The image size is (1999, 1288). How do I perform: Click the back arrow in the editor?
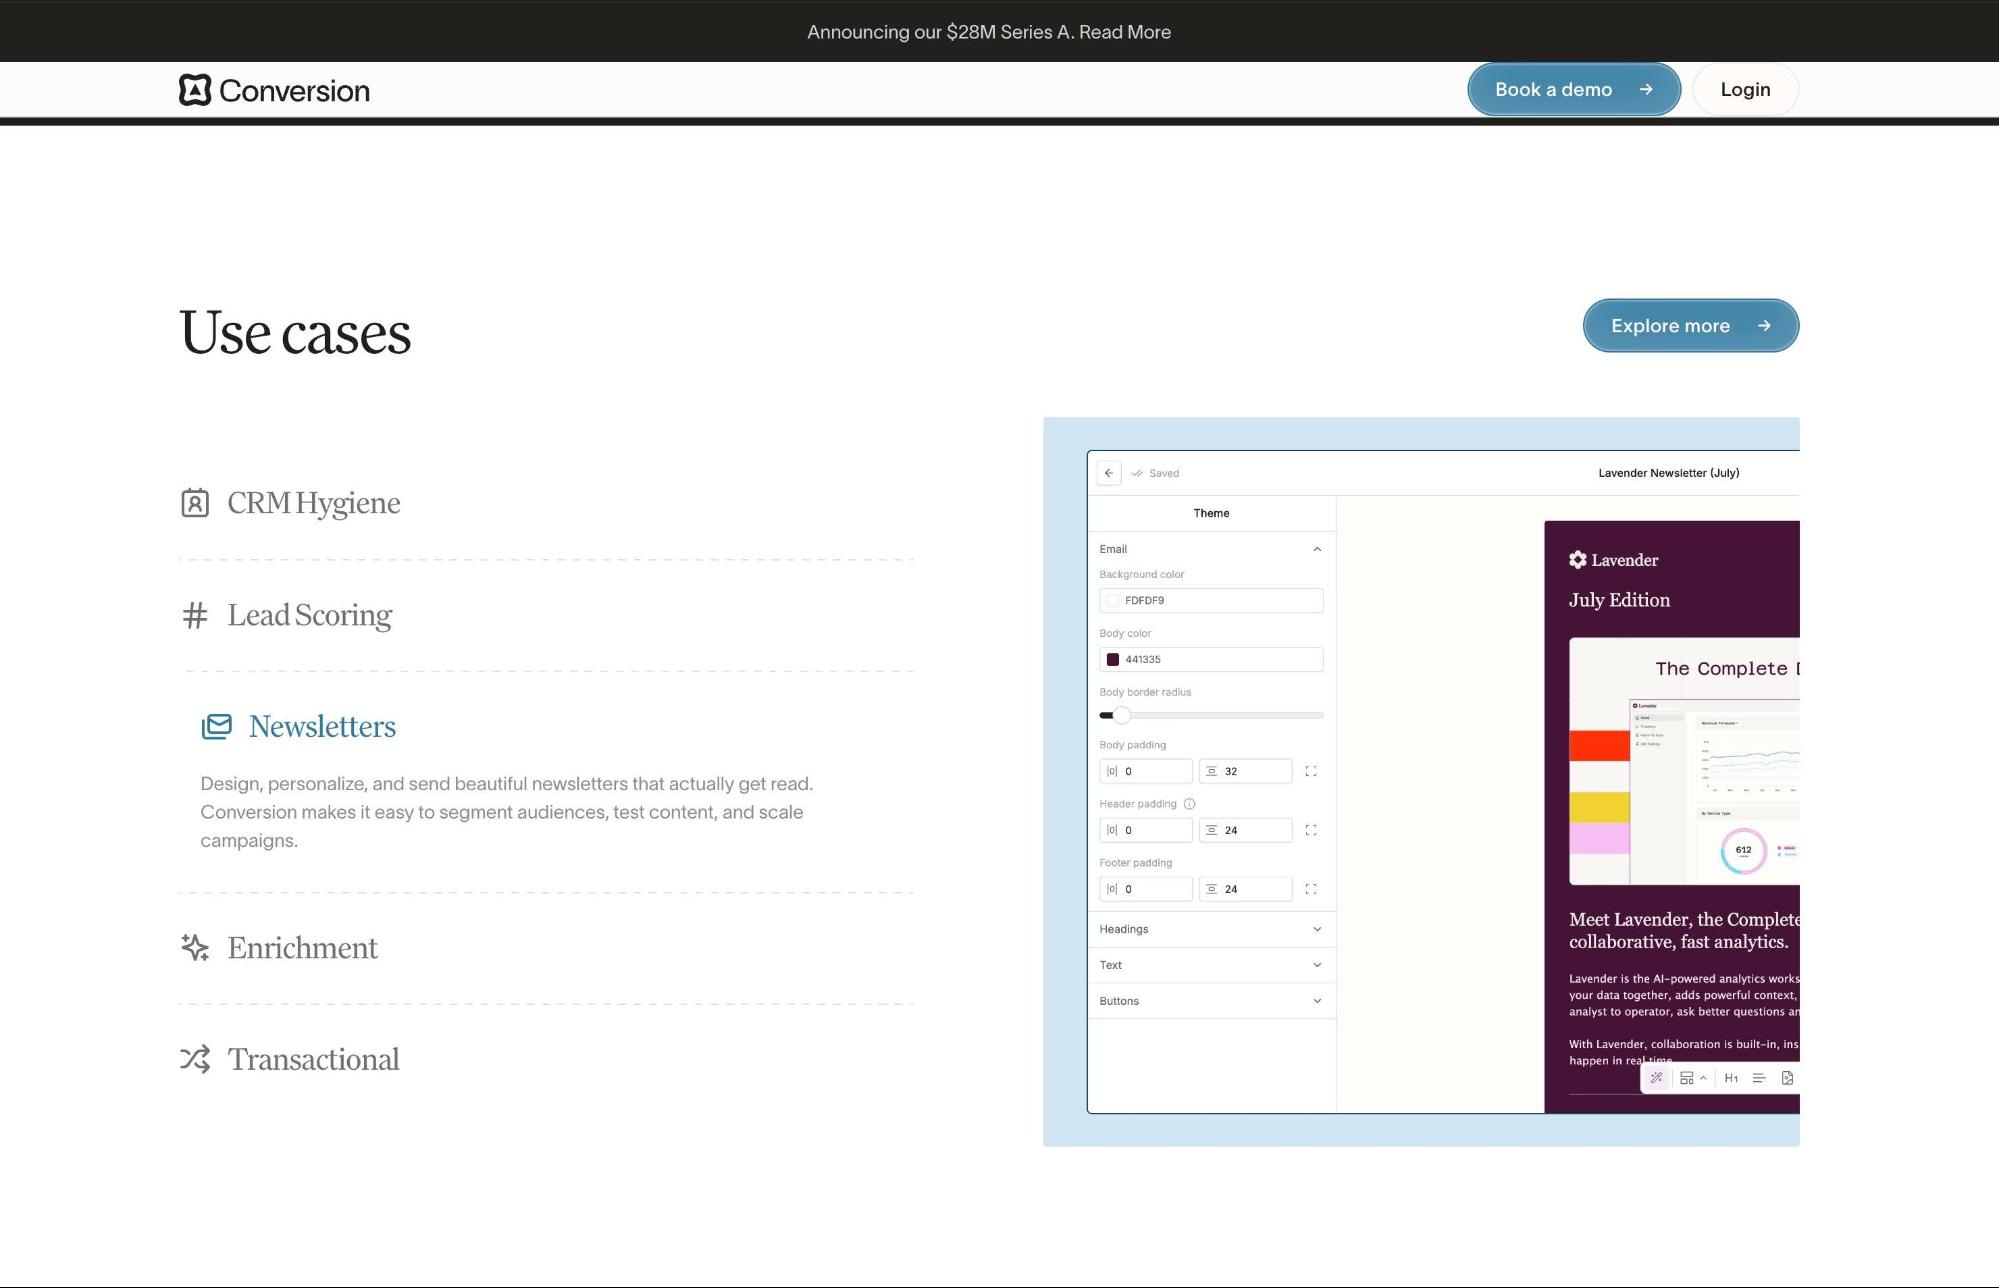click(x=1108, y=473)
